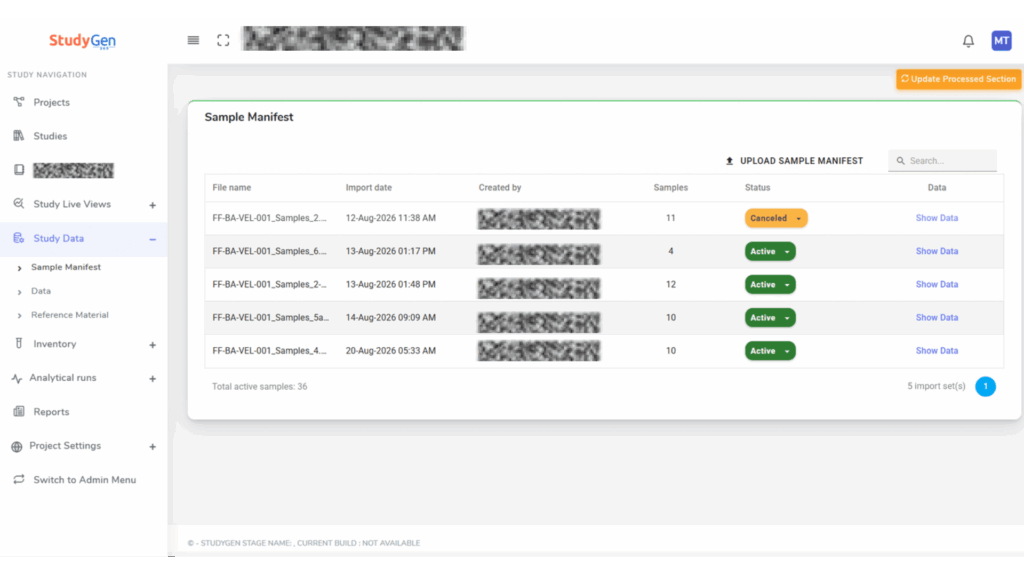This screenshot has width=1024, height=576.
Task: Open Active status dropdown for Samples_5a row
Action: tap(770, 318)
